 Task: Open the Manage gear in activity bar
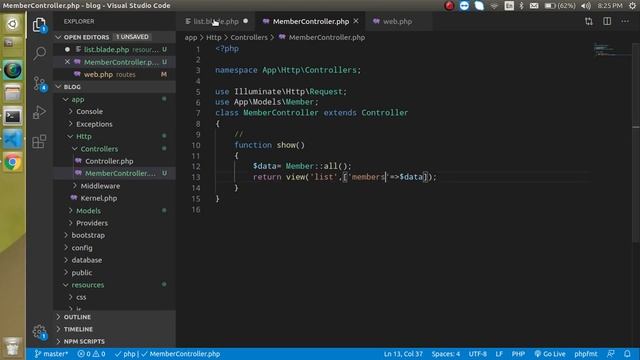(x=39, y=332)
